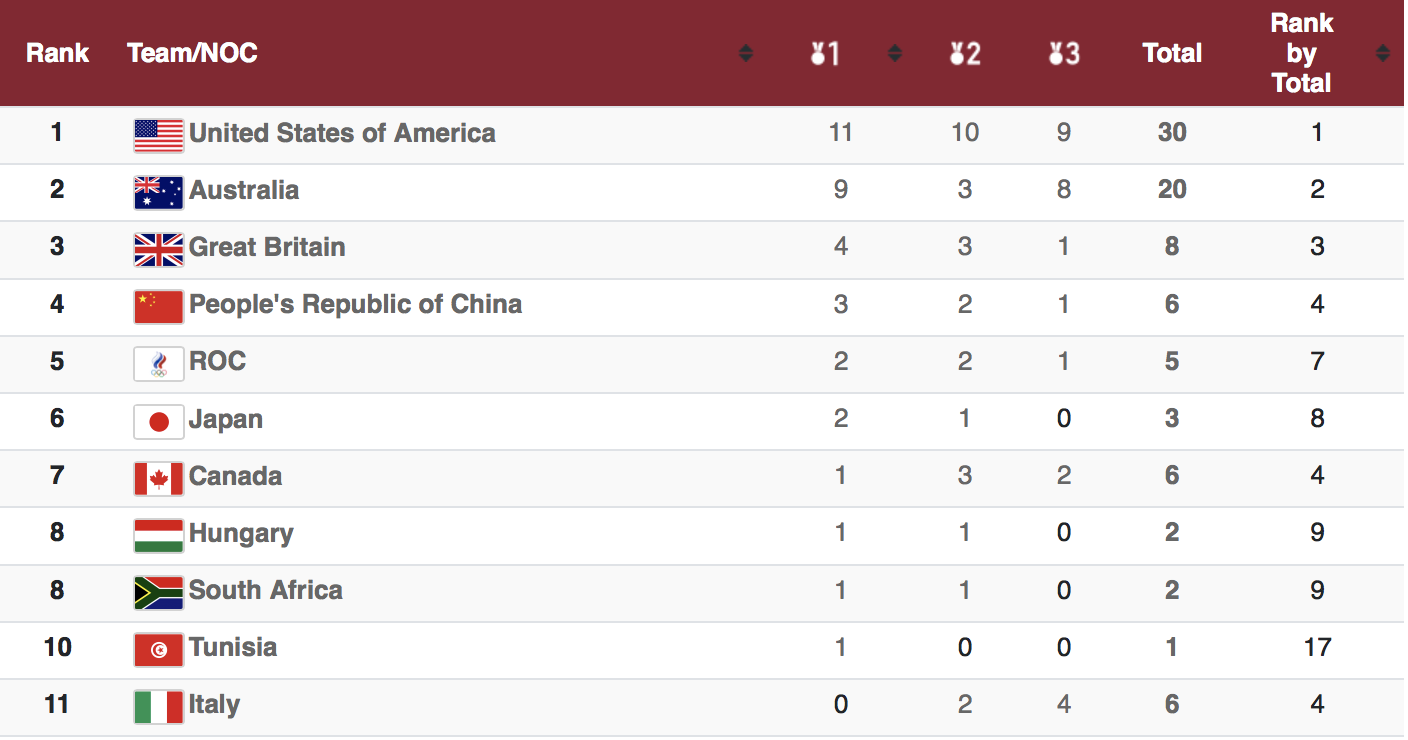Sort by Rank by Total arrows
1408x740 pixels.
[x=1383, y=53]
